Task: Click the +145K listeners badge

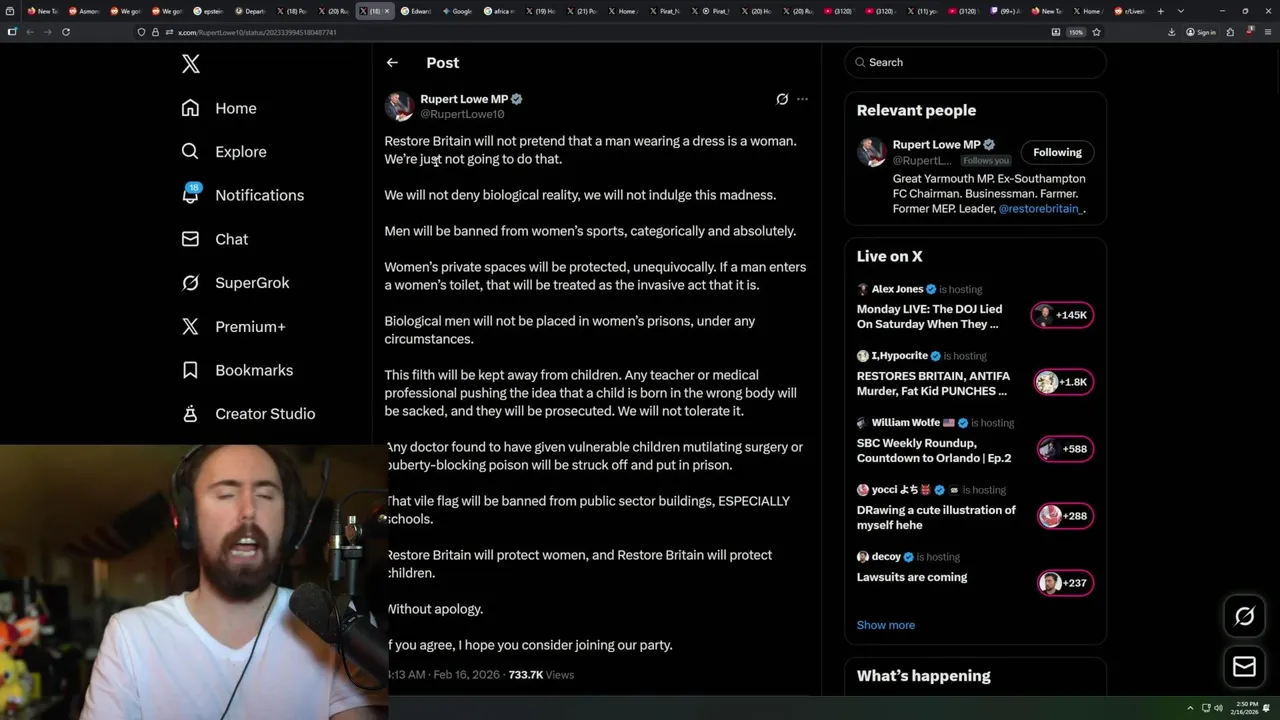Action: coord(1063,315)
